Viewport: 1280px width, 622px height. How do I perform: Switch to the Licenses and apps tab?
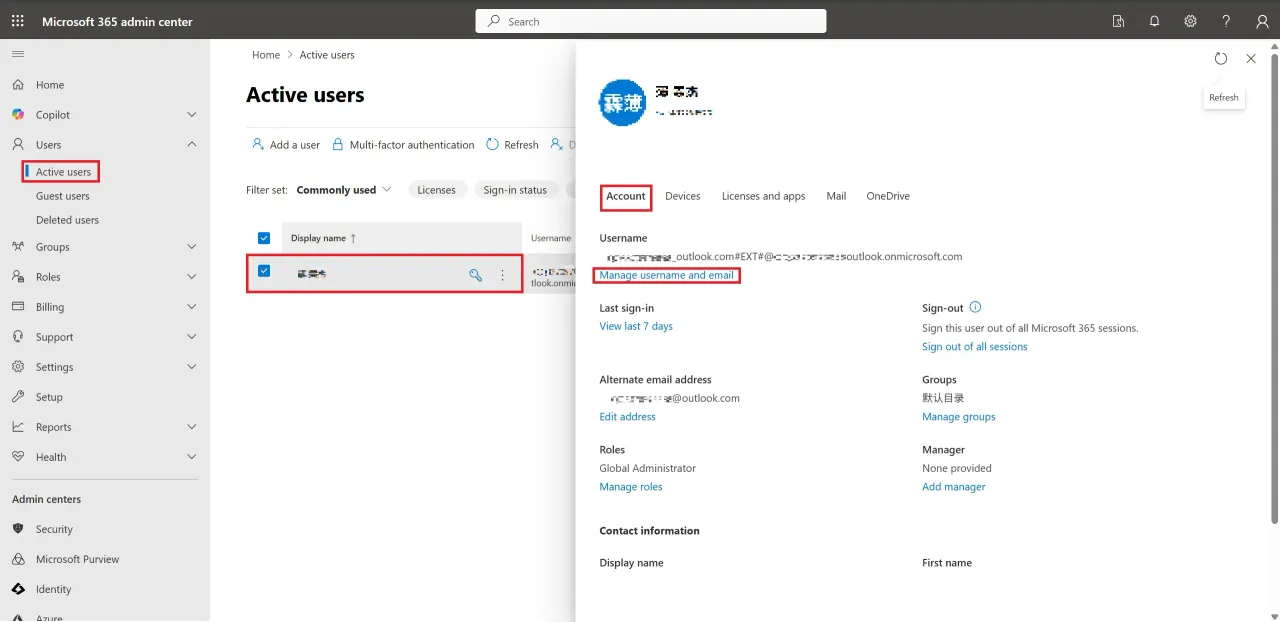764,196
